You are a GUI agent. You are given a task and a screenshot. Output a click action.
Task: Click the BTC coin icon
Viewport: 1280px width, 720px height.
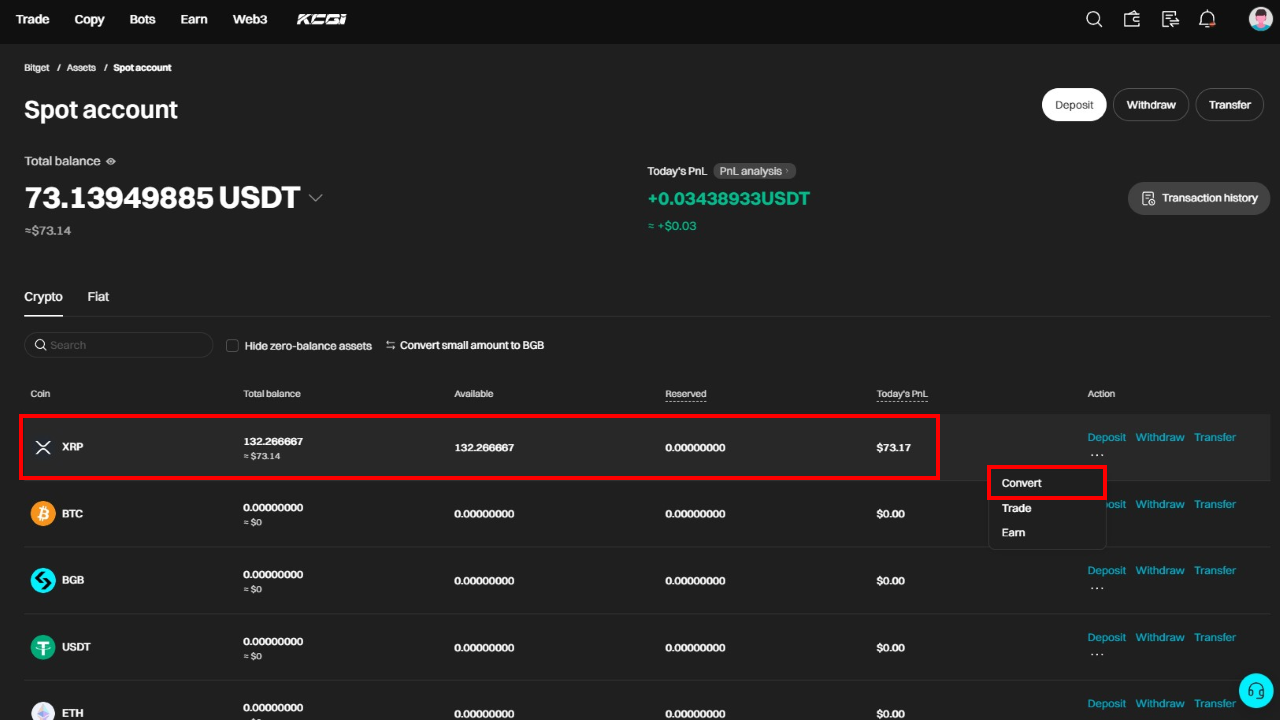(43, 514)
